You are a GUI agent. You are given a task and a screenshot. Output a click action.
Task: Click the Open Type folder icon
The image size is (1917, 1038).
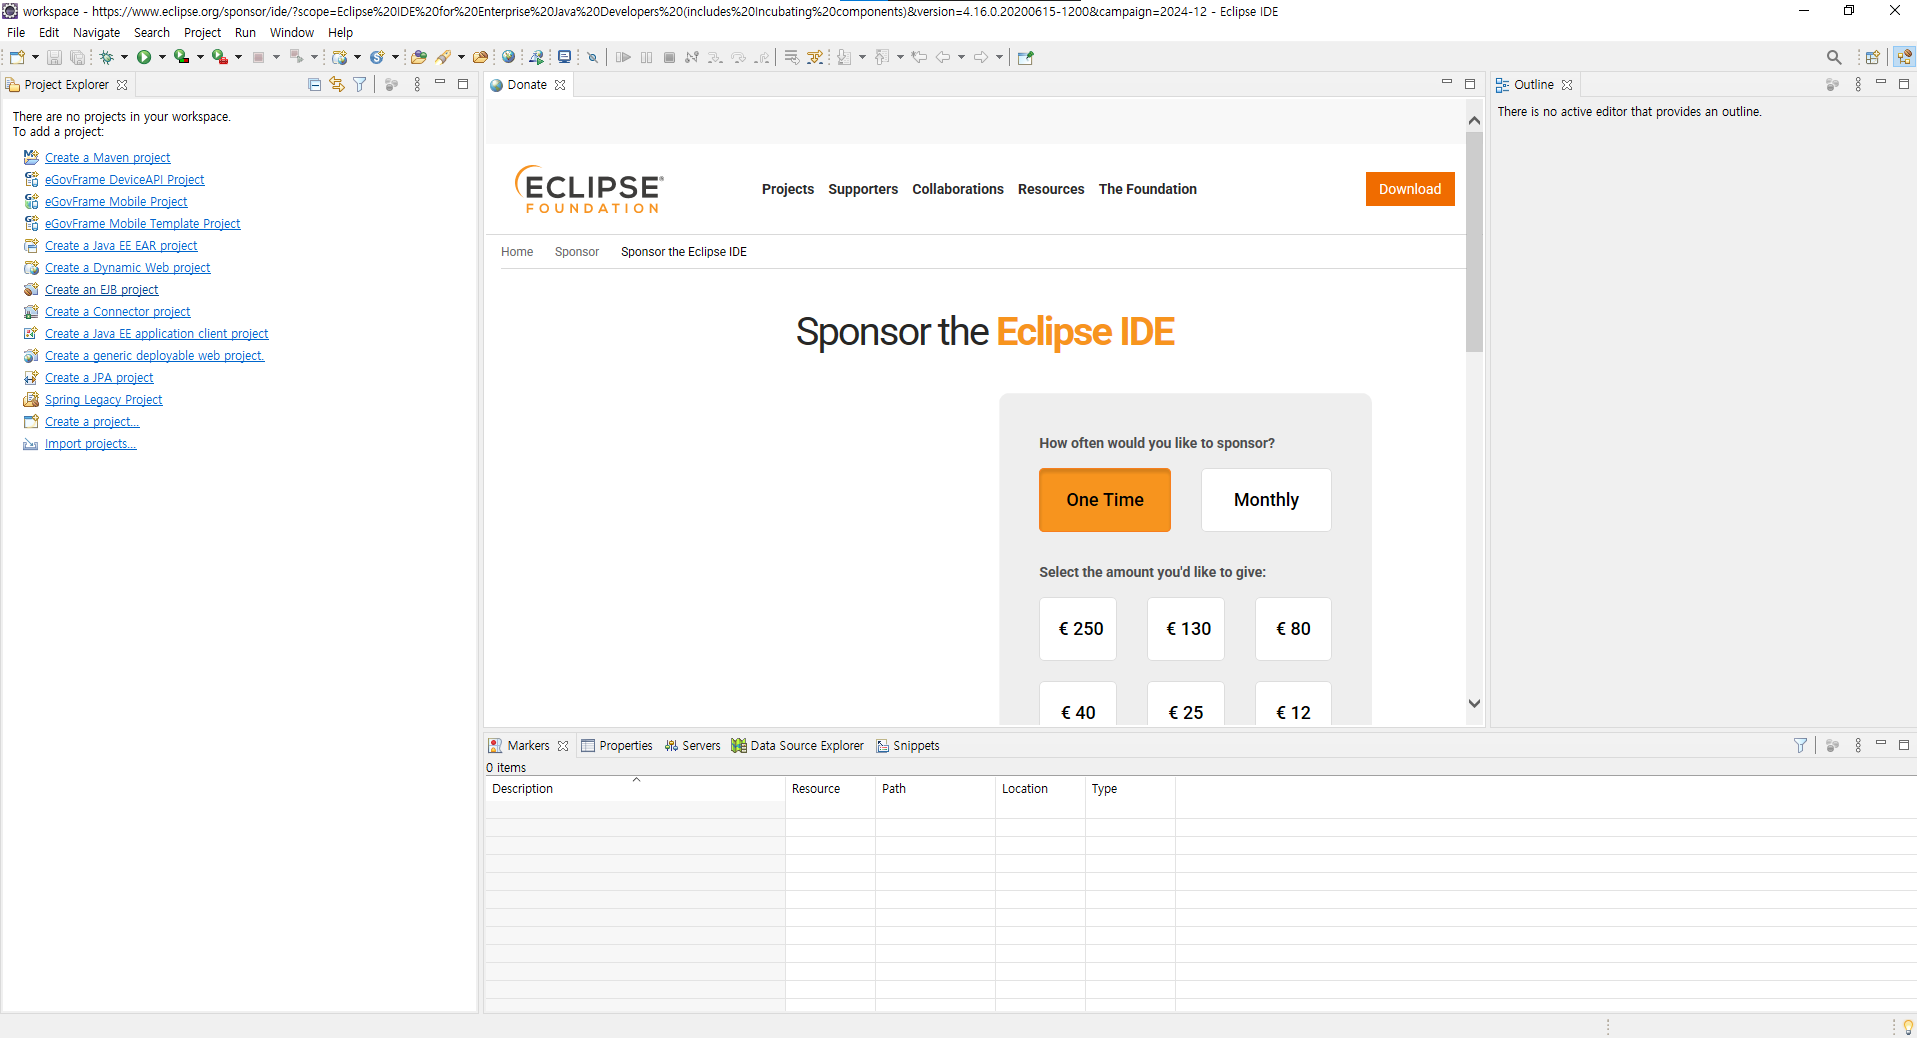(x=419, y=57)
